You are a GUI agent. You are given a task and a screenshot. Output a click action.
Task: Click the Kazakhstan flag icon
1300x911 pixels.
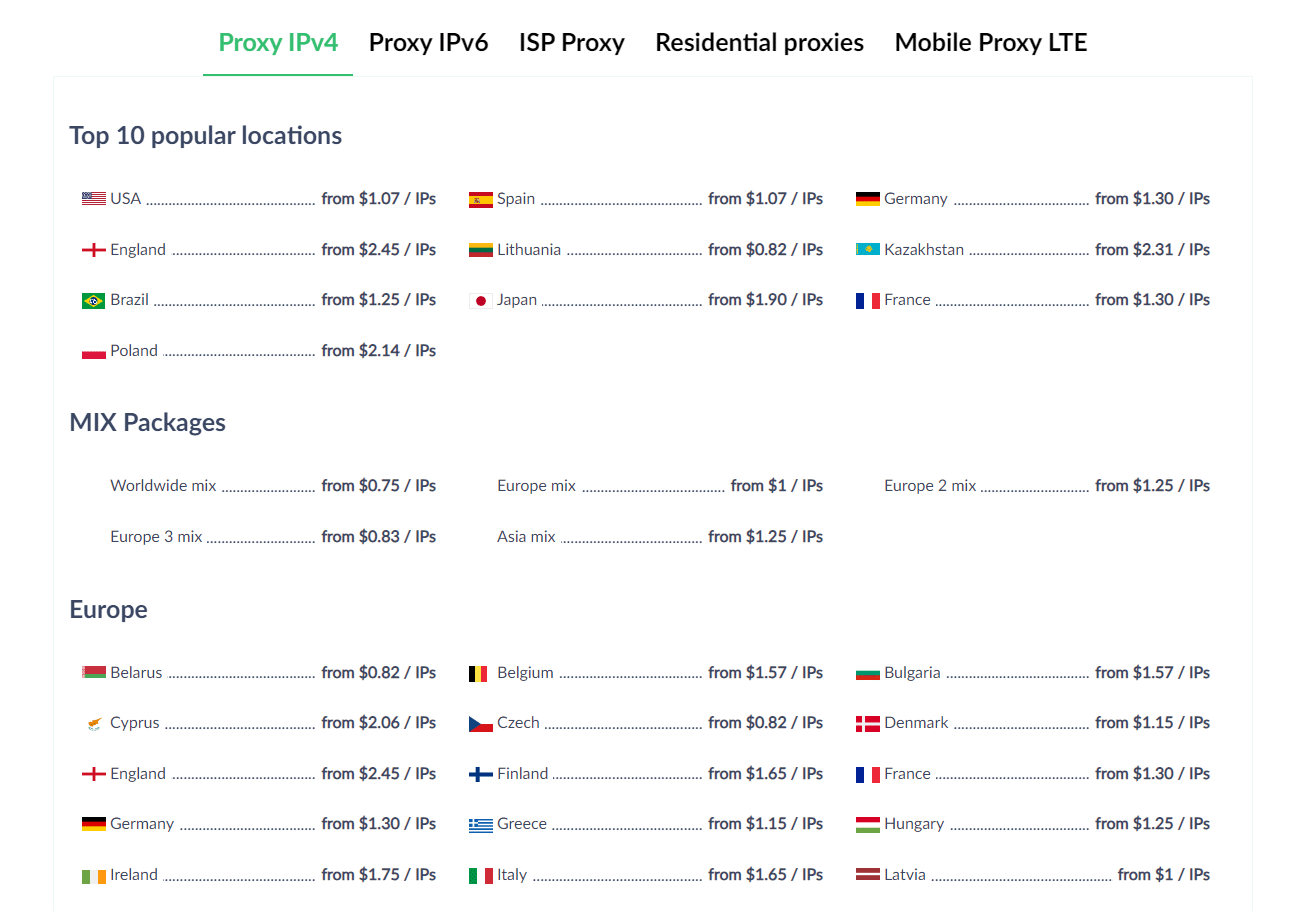tap(868, 249)
